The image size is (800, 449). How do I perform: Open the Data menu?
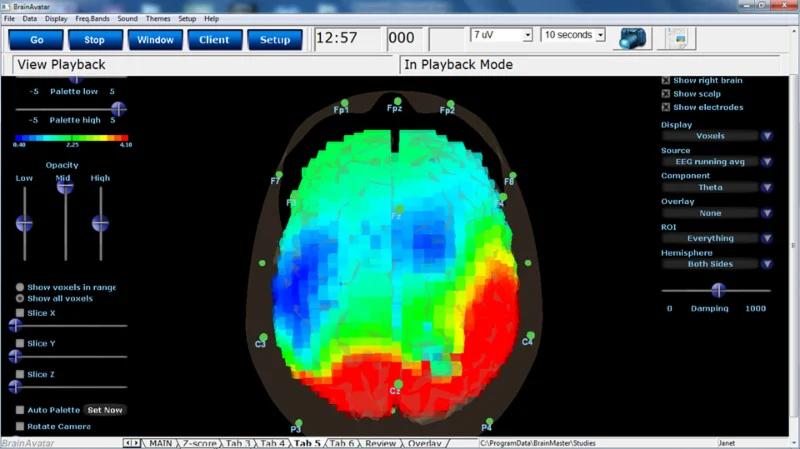point(30,18)
